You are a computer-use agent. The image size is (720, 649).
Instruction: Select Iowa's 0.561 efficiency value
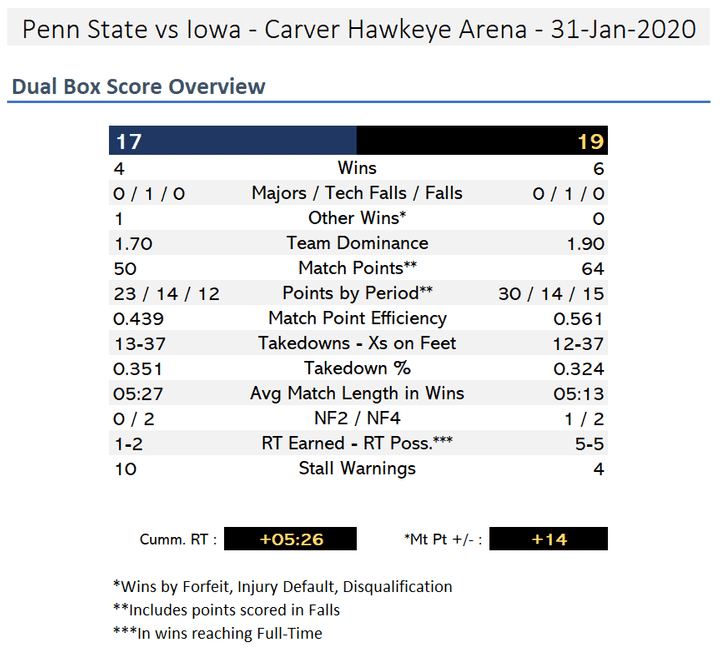(x=578, y=319)
